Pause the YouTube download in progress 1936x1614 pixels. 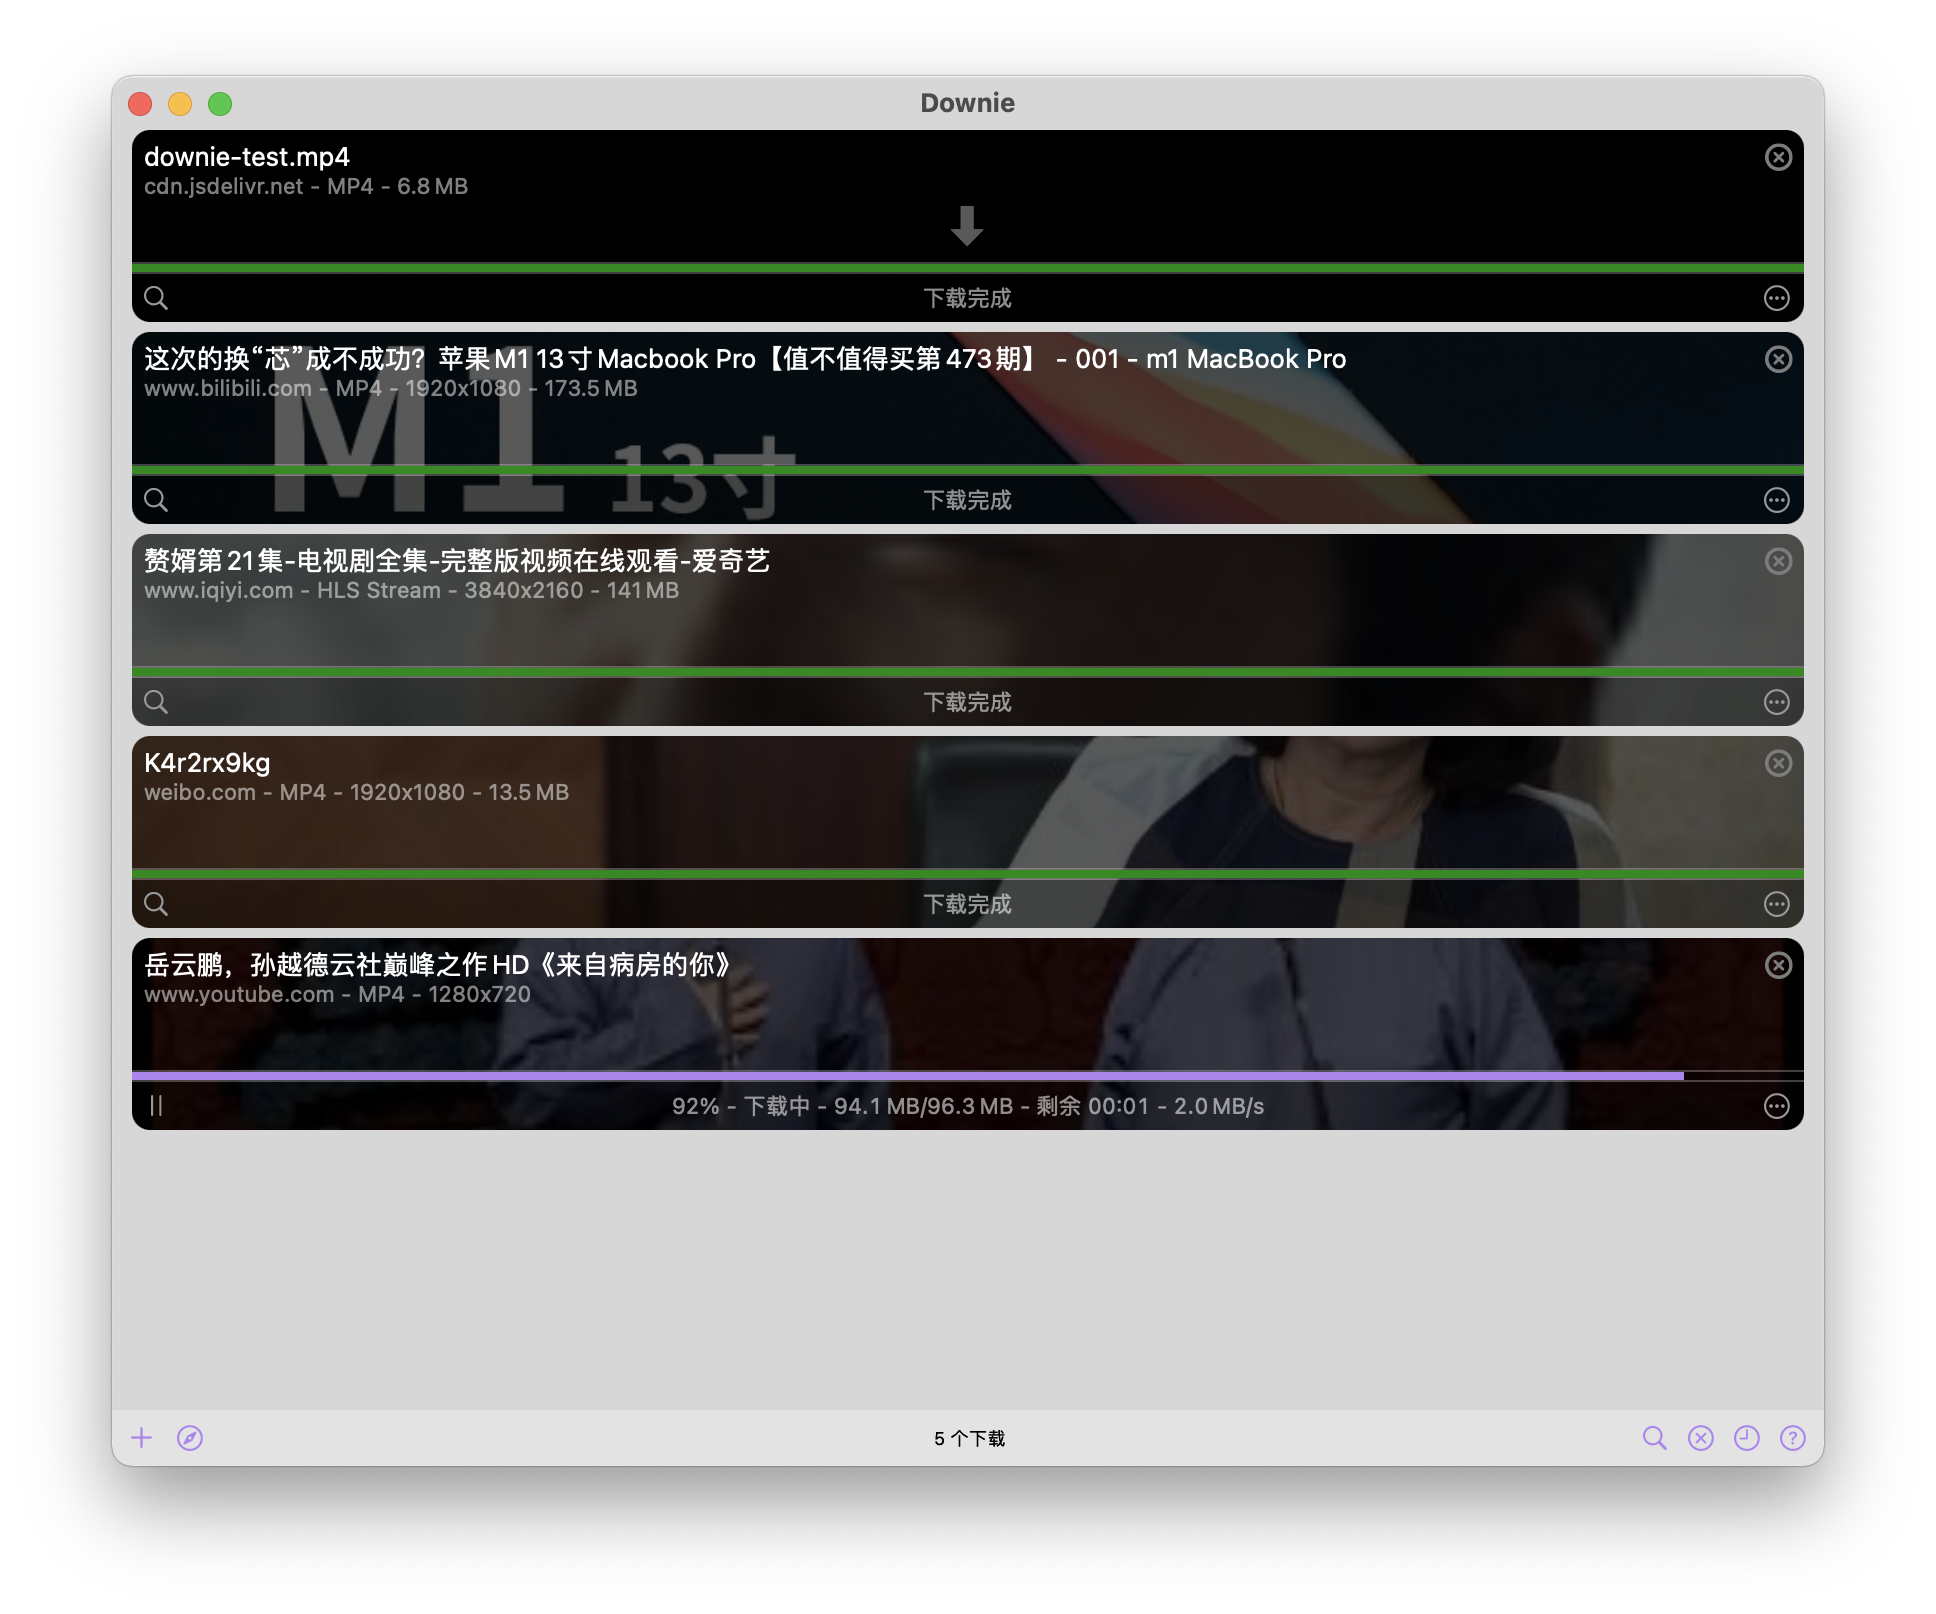pyautogui.click(x=156, y=1106)
